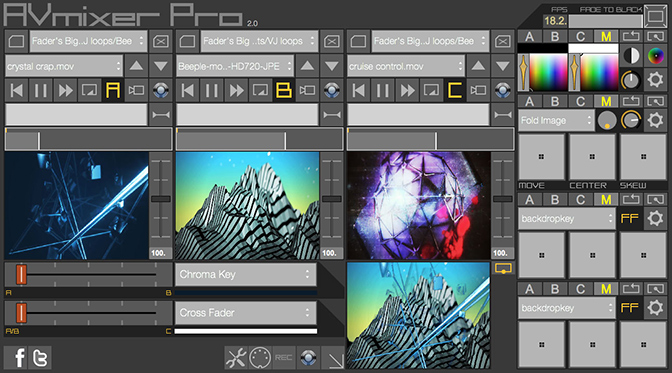Viewport: 672px width, 373px height.
Task: Select tab C in Fold Image panel
Action: tap(580, 102)
